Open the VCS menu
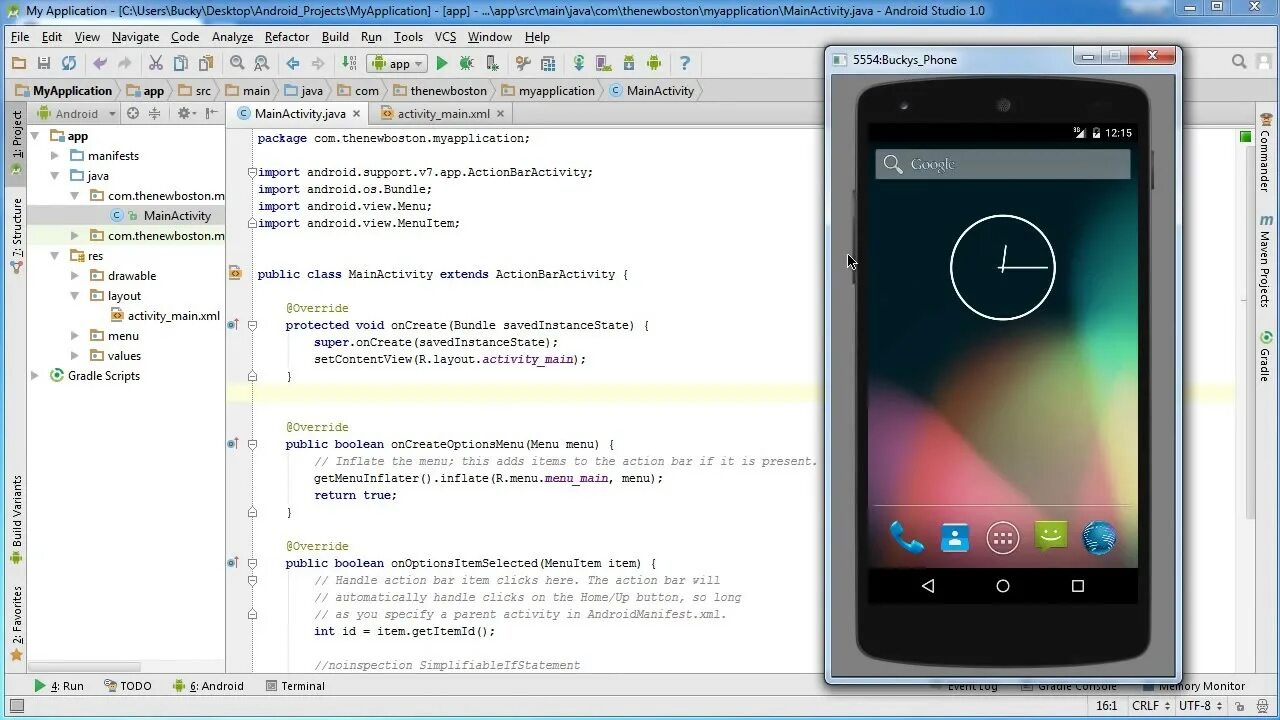The height and width of the screenshot is (720, 1280). 445,37
